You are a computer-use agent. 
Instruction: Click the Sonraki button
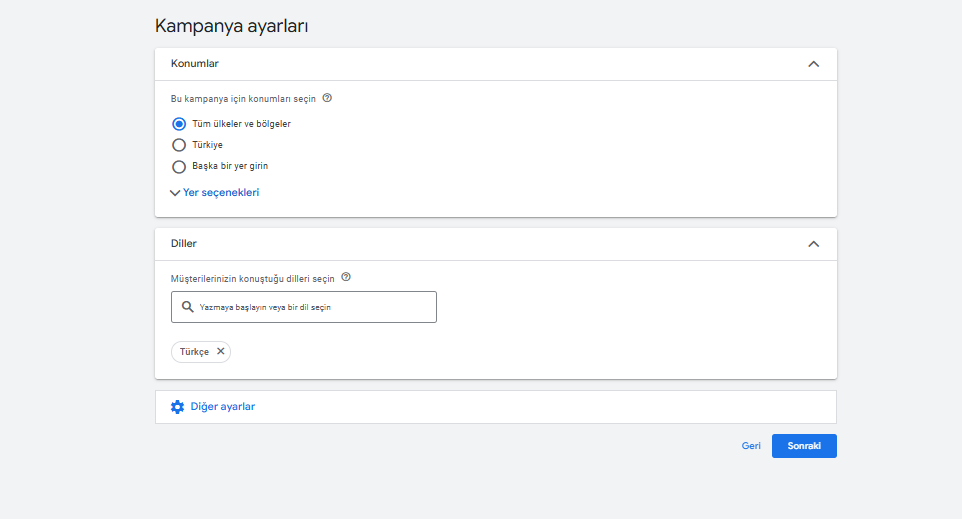click(x=804, y=446)
